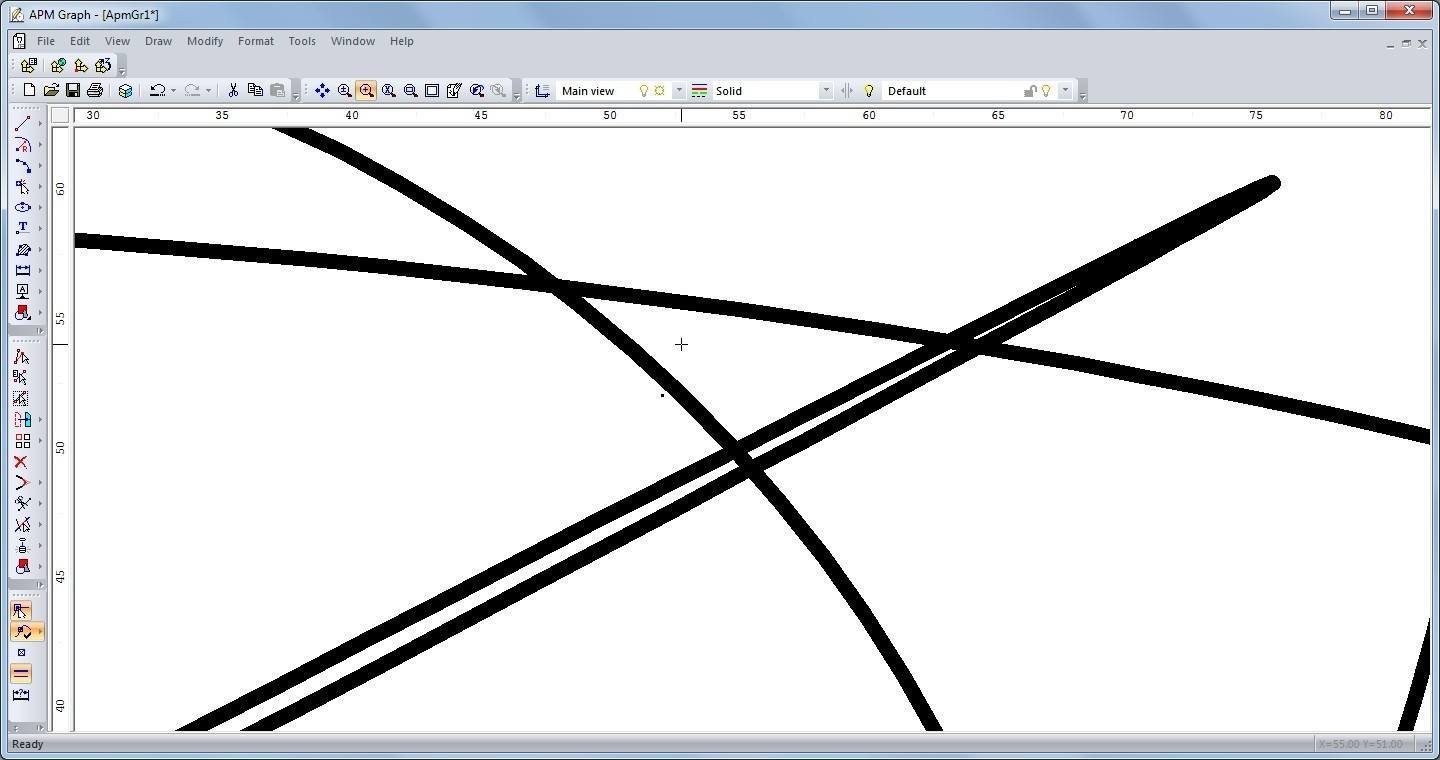Click the 3D box icon beside Print
This screenshot has width=1440, height=760.
point(125,90)
